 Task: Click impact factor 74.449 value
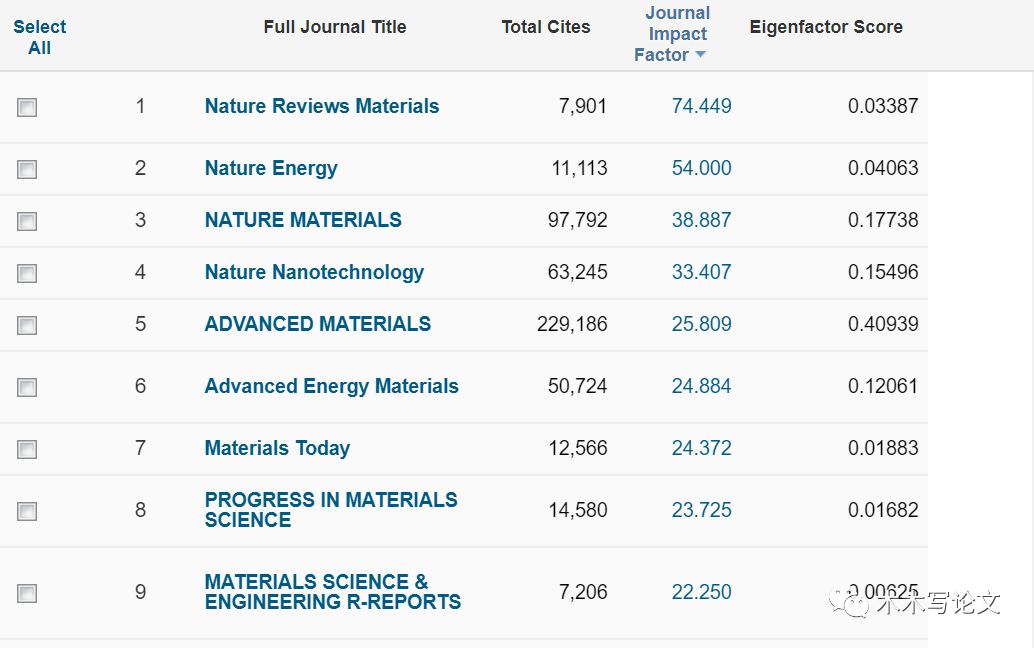tap(701, 106)
